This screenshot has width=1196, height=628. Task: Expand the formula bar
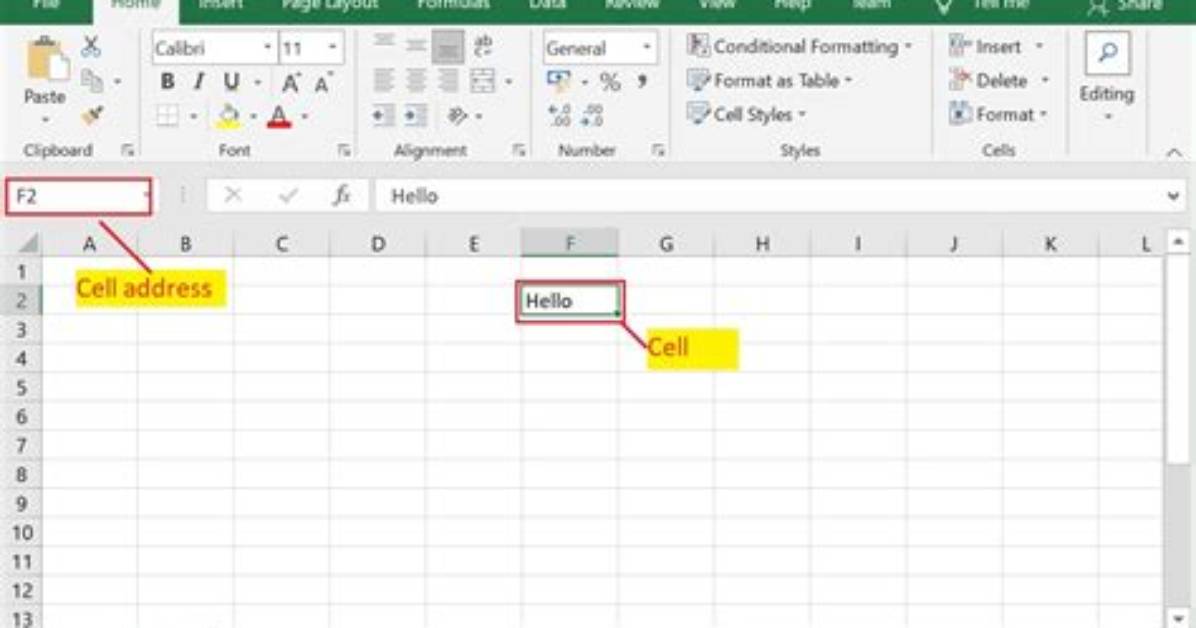(x=1173, y=196)
